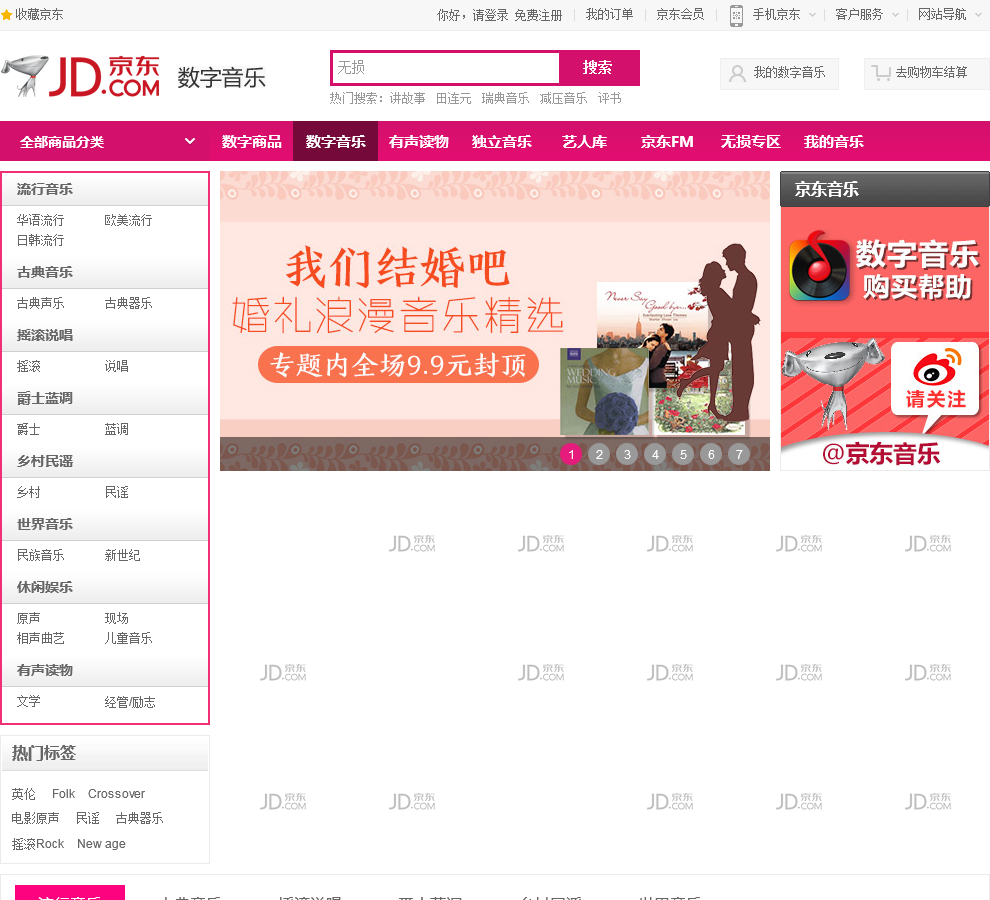Image resolution: width=990 pixels, height=900 pixels.
Task: Go to banner slide 6
Action: coord(711,454)
